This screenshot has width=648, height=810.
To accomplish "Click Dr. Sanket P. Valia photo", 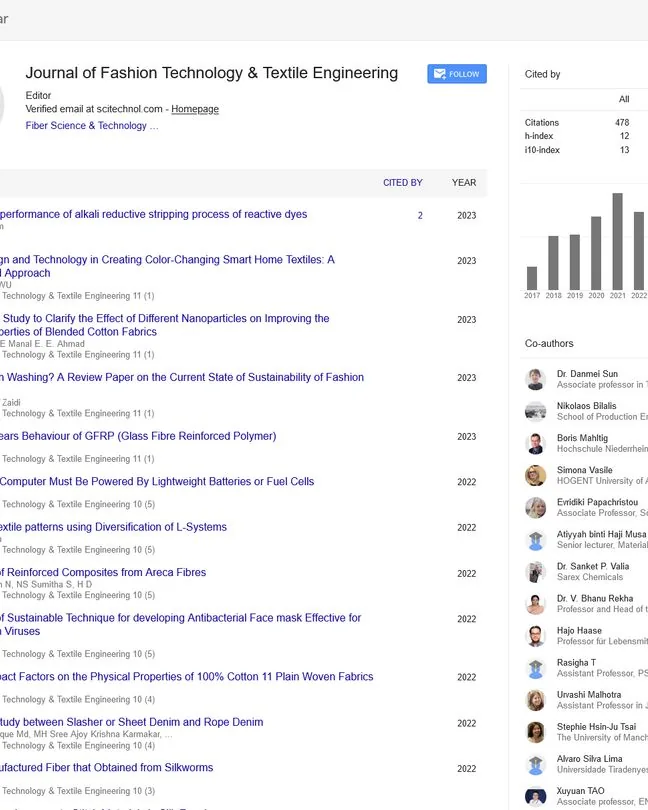I will (535, 572).
